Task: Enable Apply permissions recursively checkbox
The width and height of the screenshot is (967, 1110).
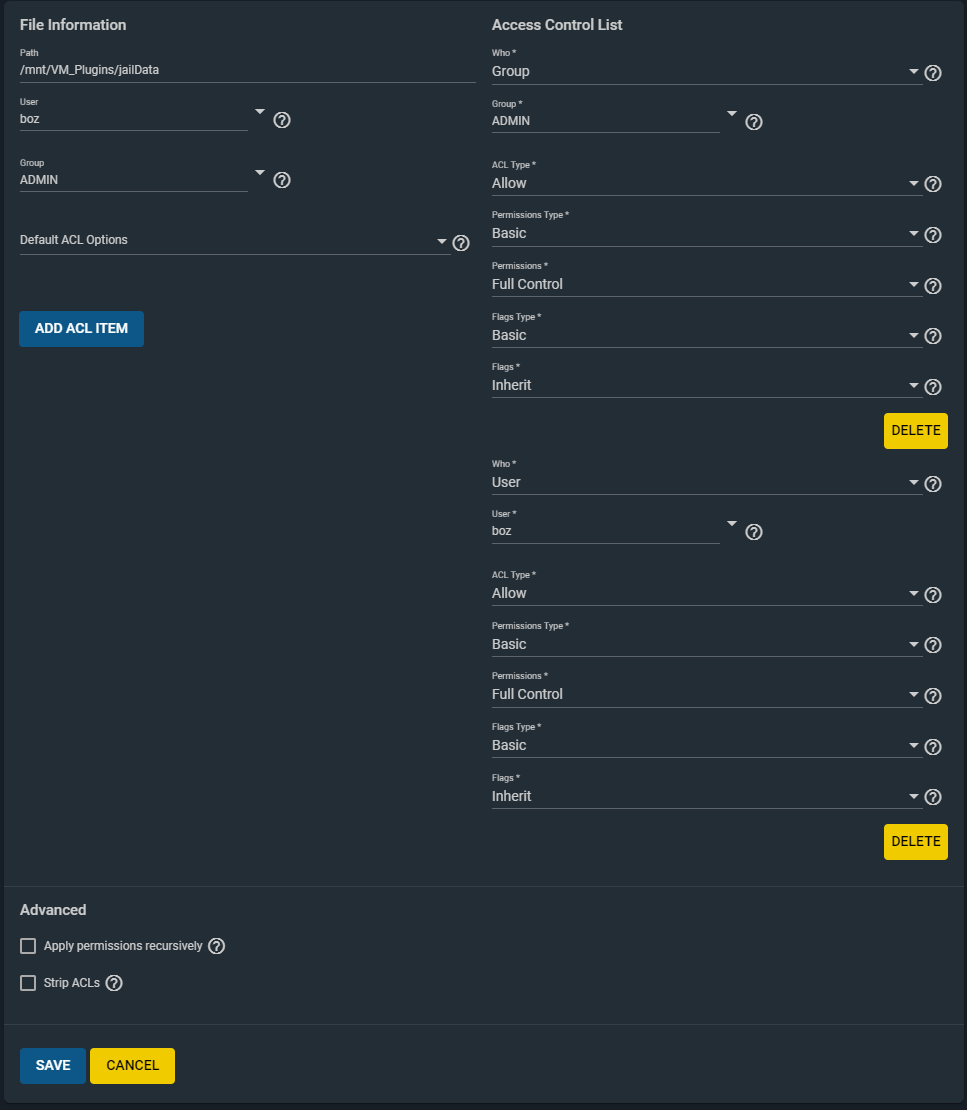Action: click(x=28, y=946)
